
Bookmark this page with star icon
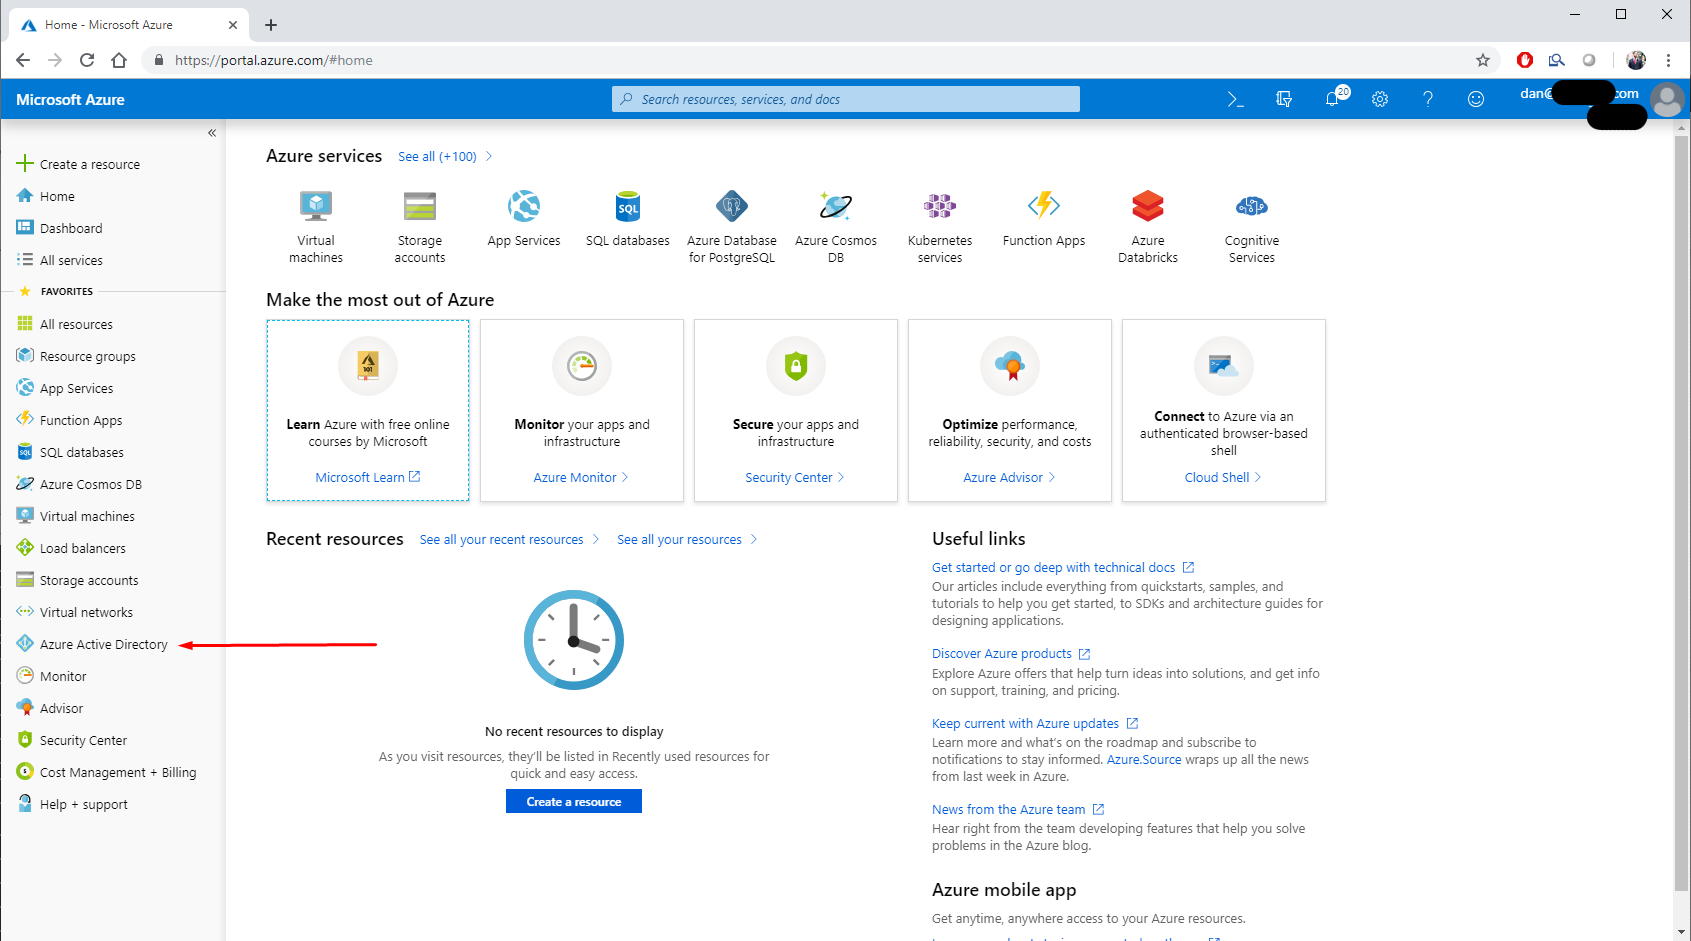click(1483, 60)
